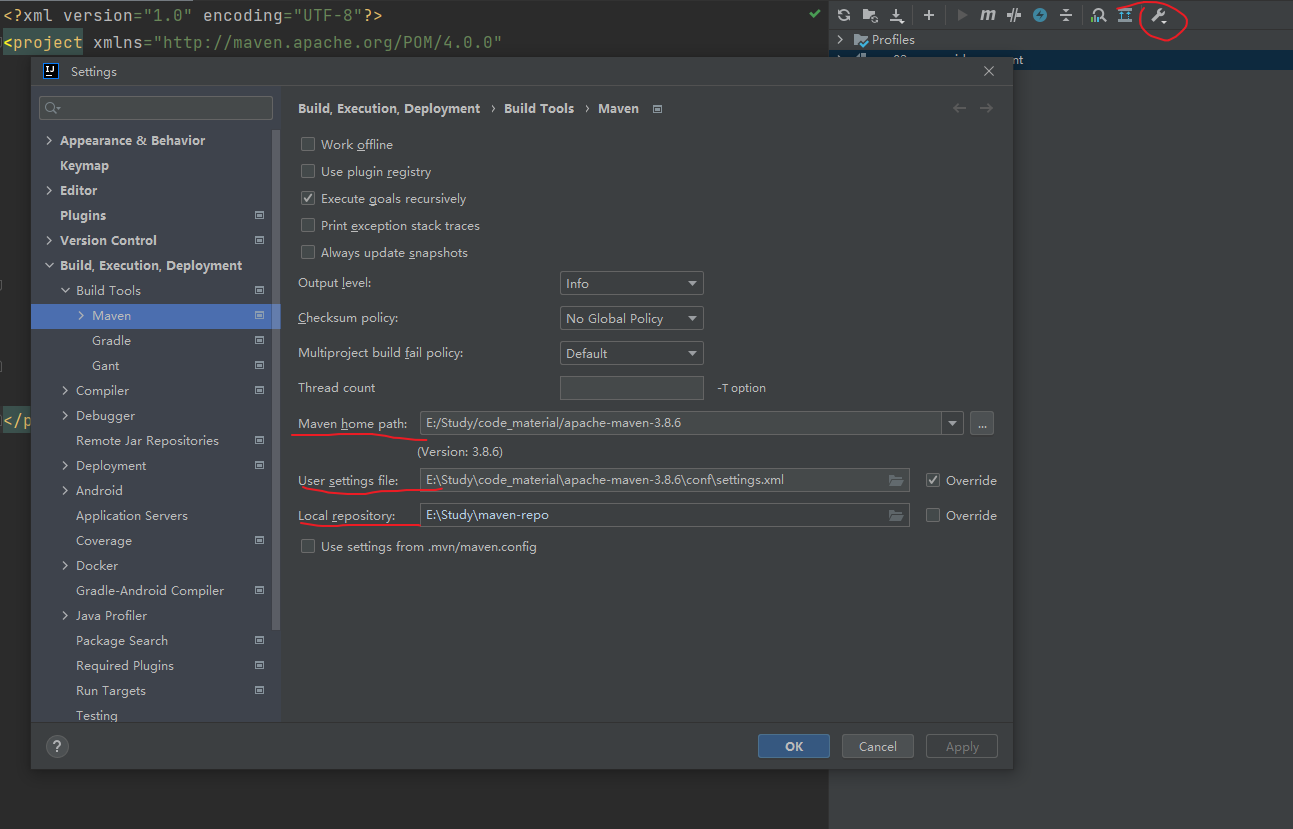Execute Maven goal 'm' icon
The height and width of the screenshot is (829, 1293).
pos(988,15)
